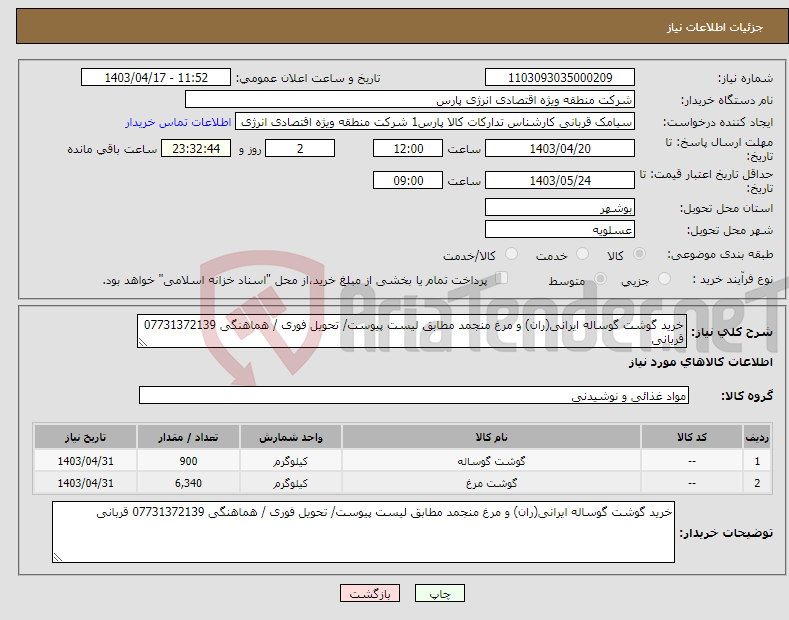789x620 pixels.
Task: Click quantity value 900
Action: point(188,461)
